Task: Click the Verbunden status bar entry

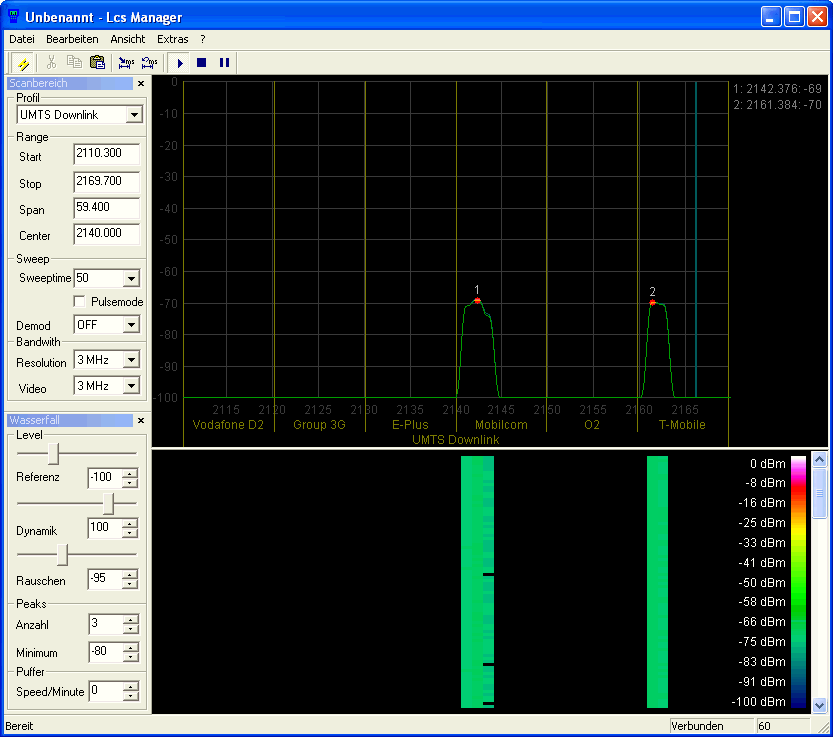Action: pos(712,726)
